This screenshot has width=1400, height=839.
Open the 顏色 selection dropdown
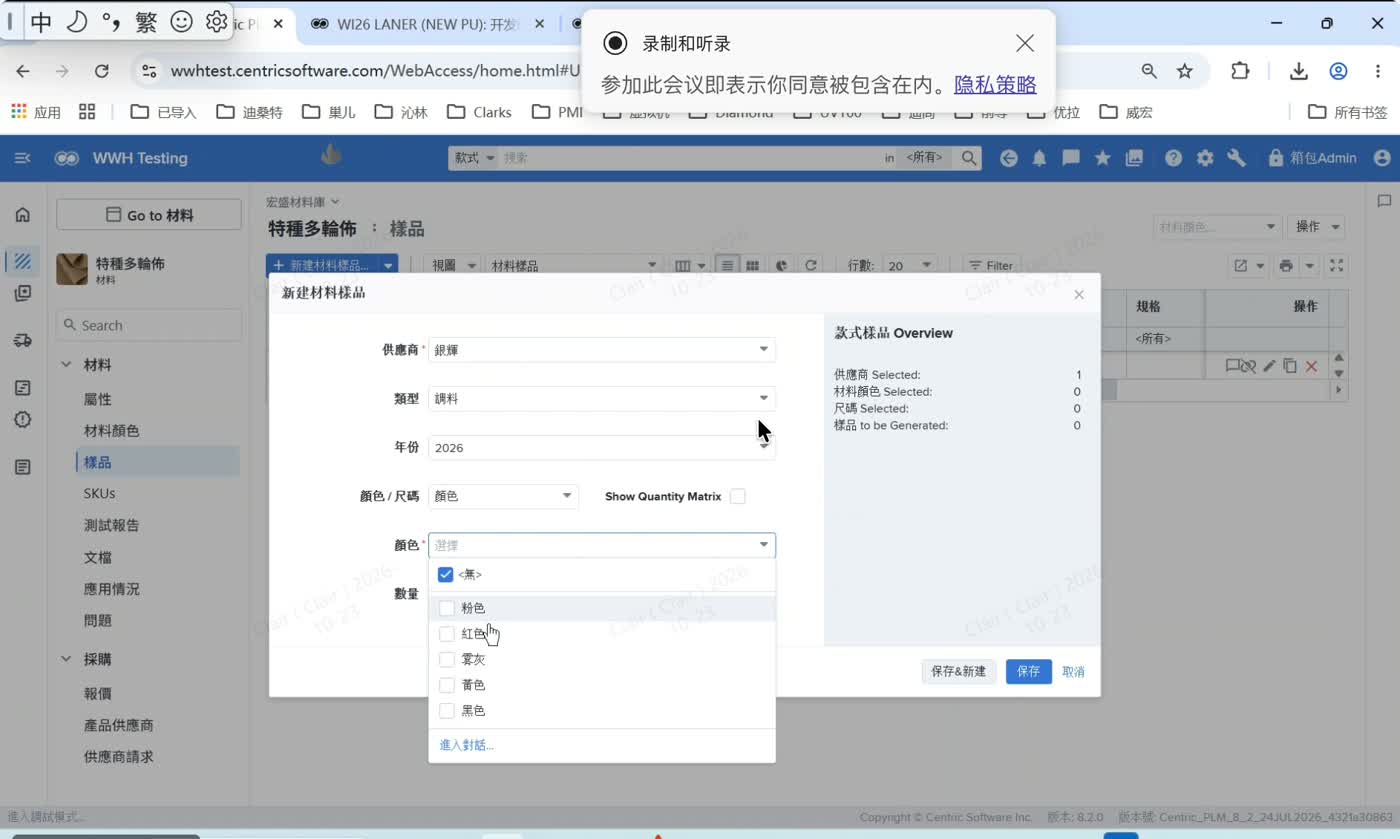point(602,545)
